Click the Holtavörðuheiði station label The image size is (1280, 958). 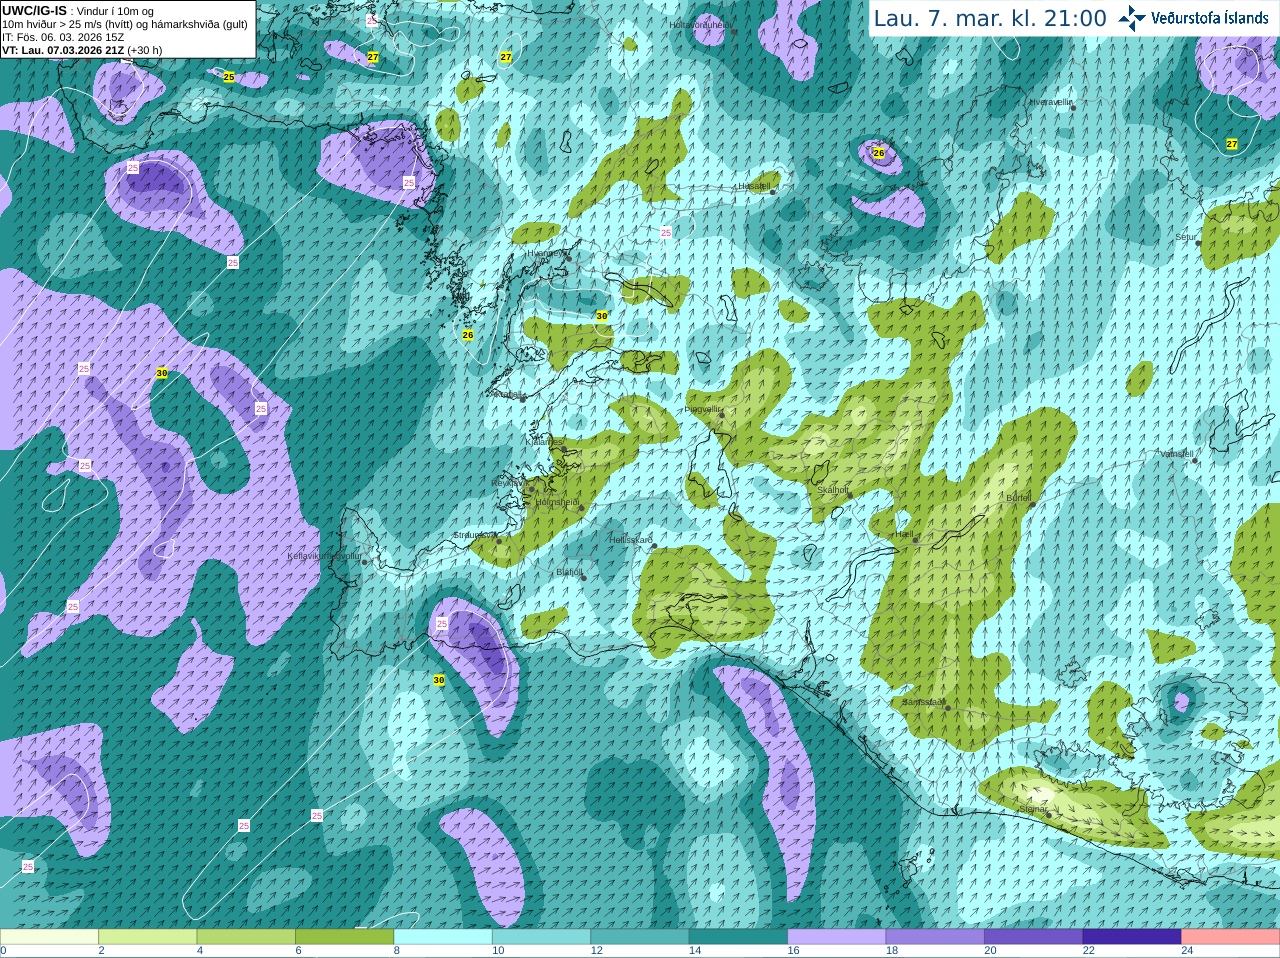pyautogui.click(x=700, y=24)
